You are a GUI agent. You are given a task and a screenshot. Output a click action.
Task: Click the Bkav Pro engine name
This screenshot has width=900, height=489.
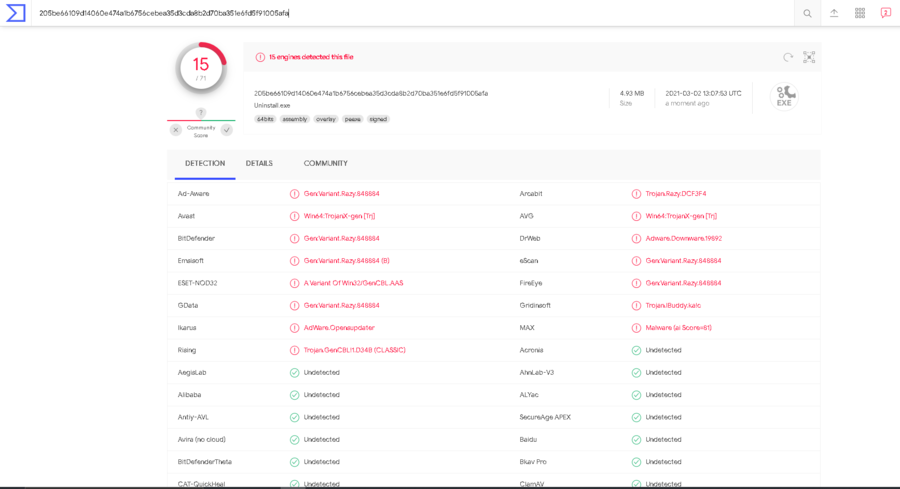coord(533,463)
